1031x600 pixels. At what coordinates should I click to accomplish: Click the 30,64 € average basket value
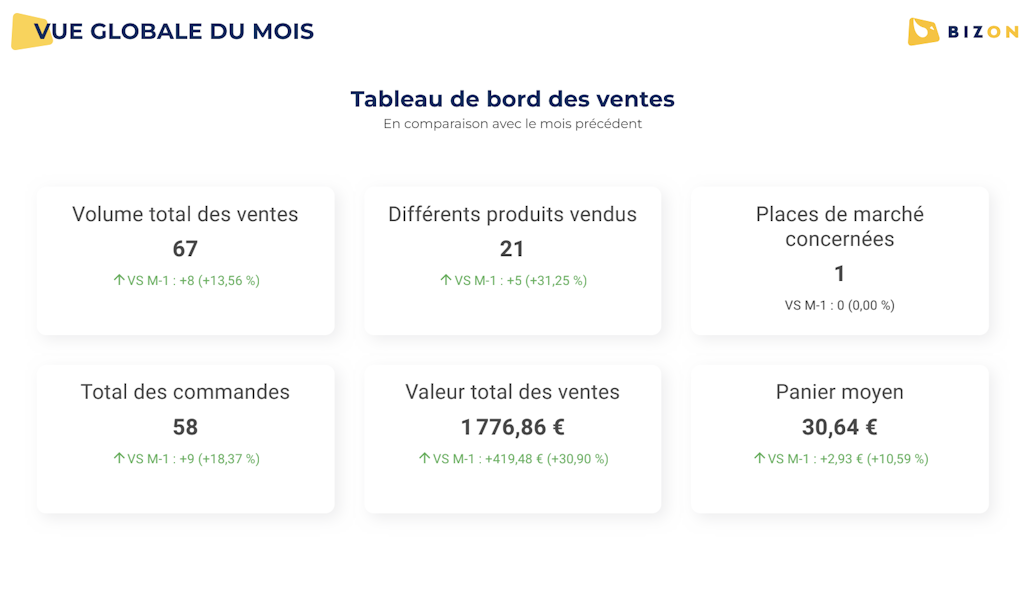coord(840,427)
